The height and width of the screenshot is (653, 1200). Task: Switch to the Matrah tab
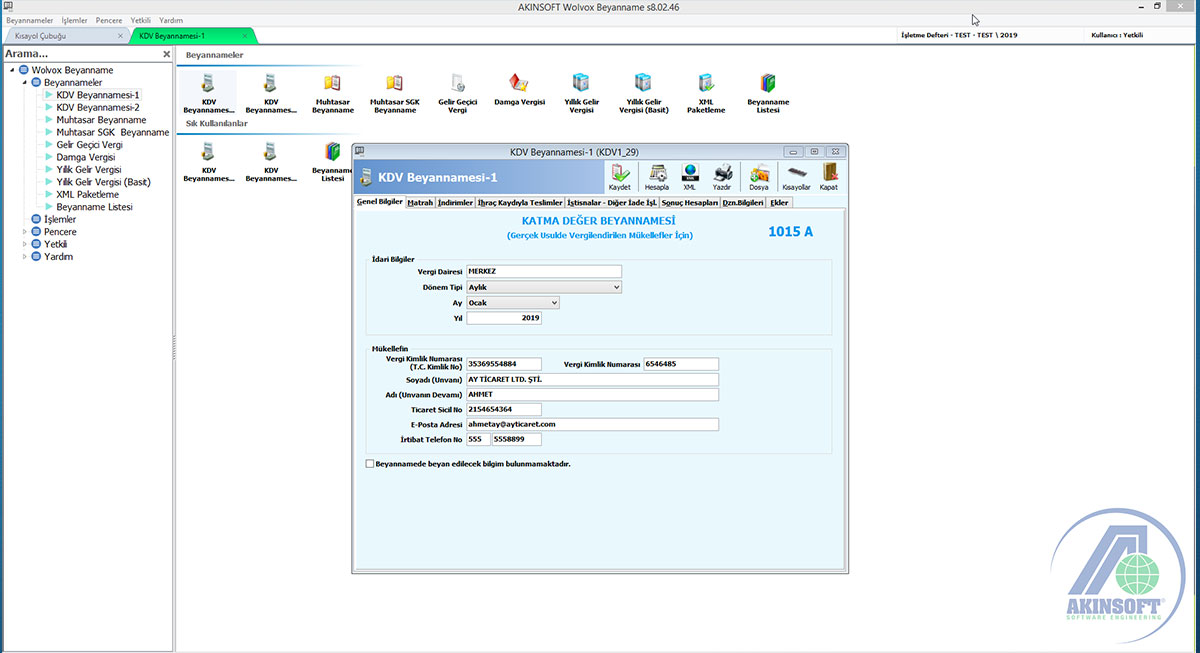tap(420, 202)
